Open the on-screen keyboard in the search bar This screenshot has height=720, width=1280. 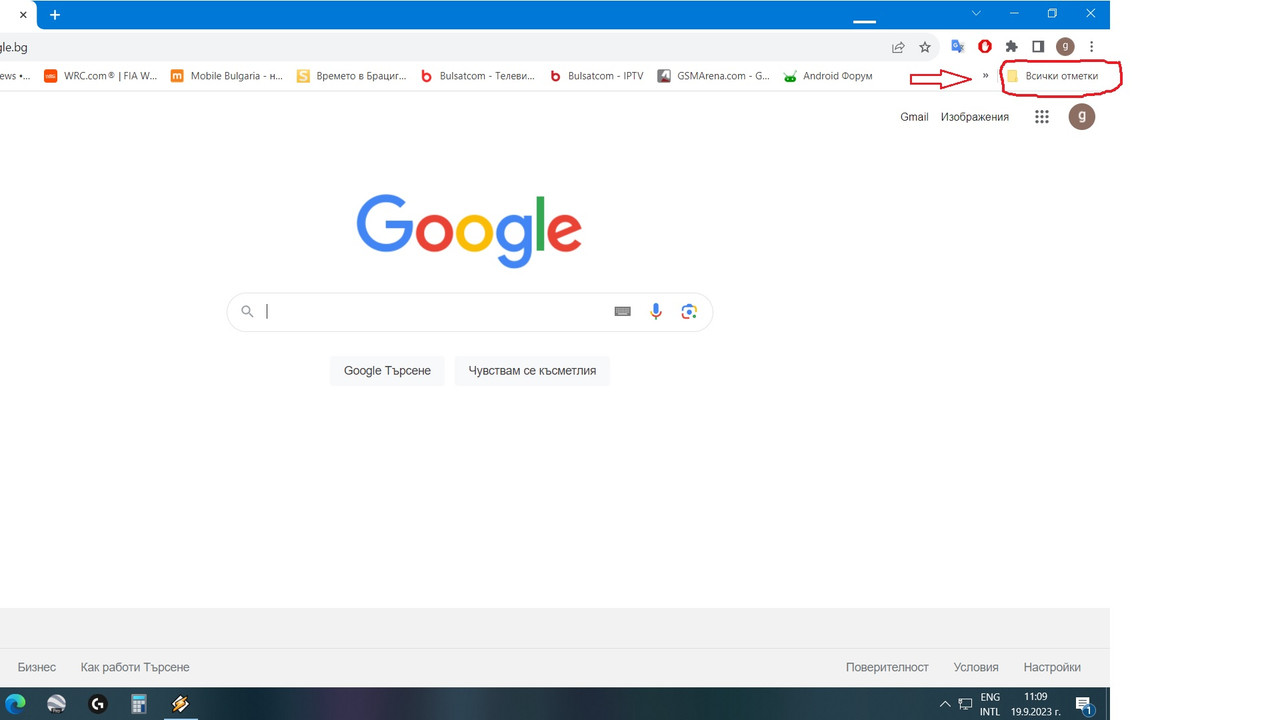[622, 311]
